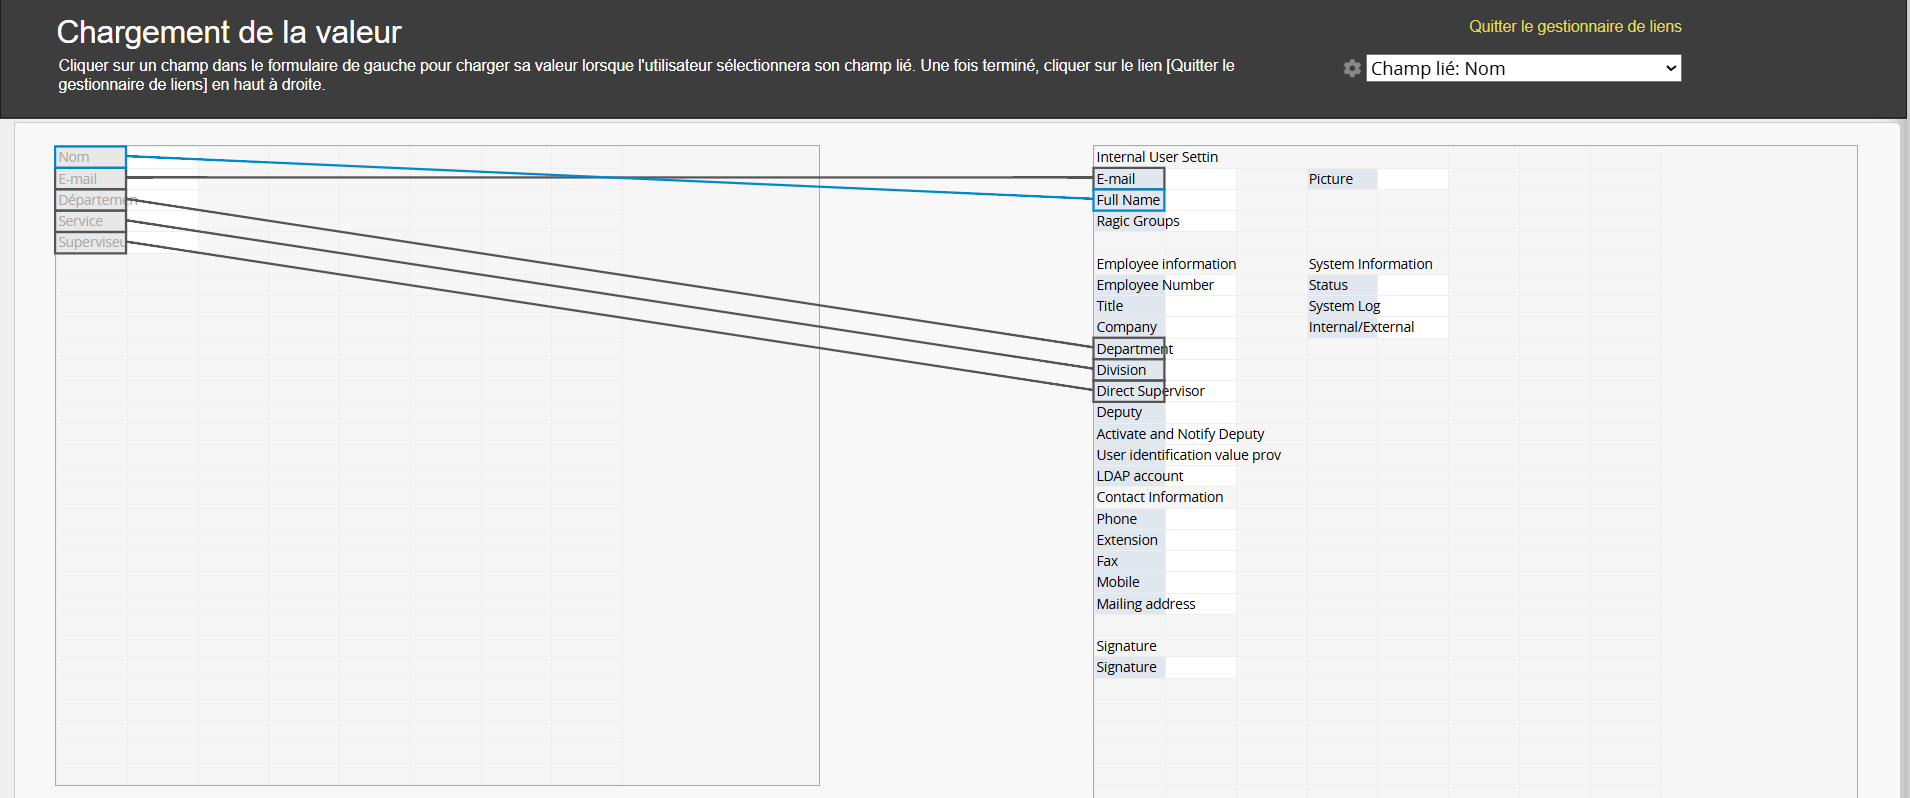Click the E-mail field in right form
Viewport: 1910px width, 798px height.
pyautogui.click(x=1128, y=179)
